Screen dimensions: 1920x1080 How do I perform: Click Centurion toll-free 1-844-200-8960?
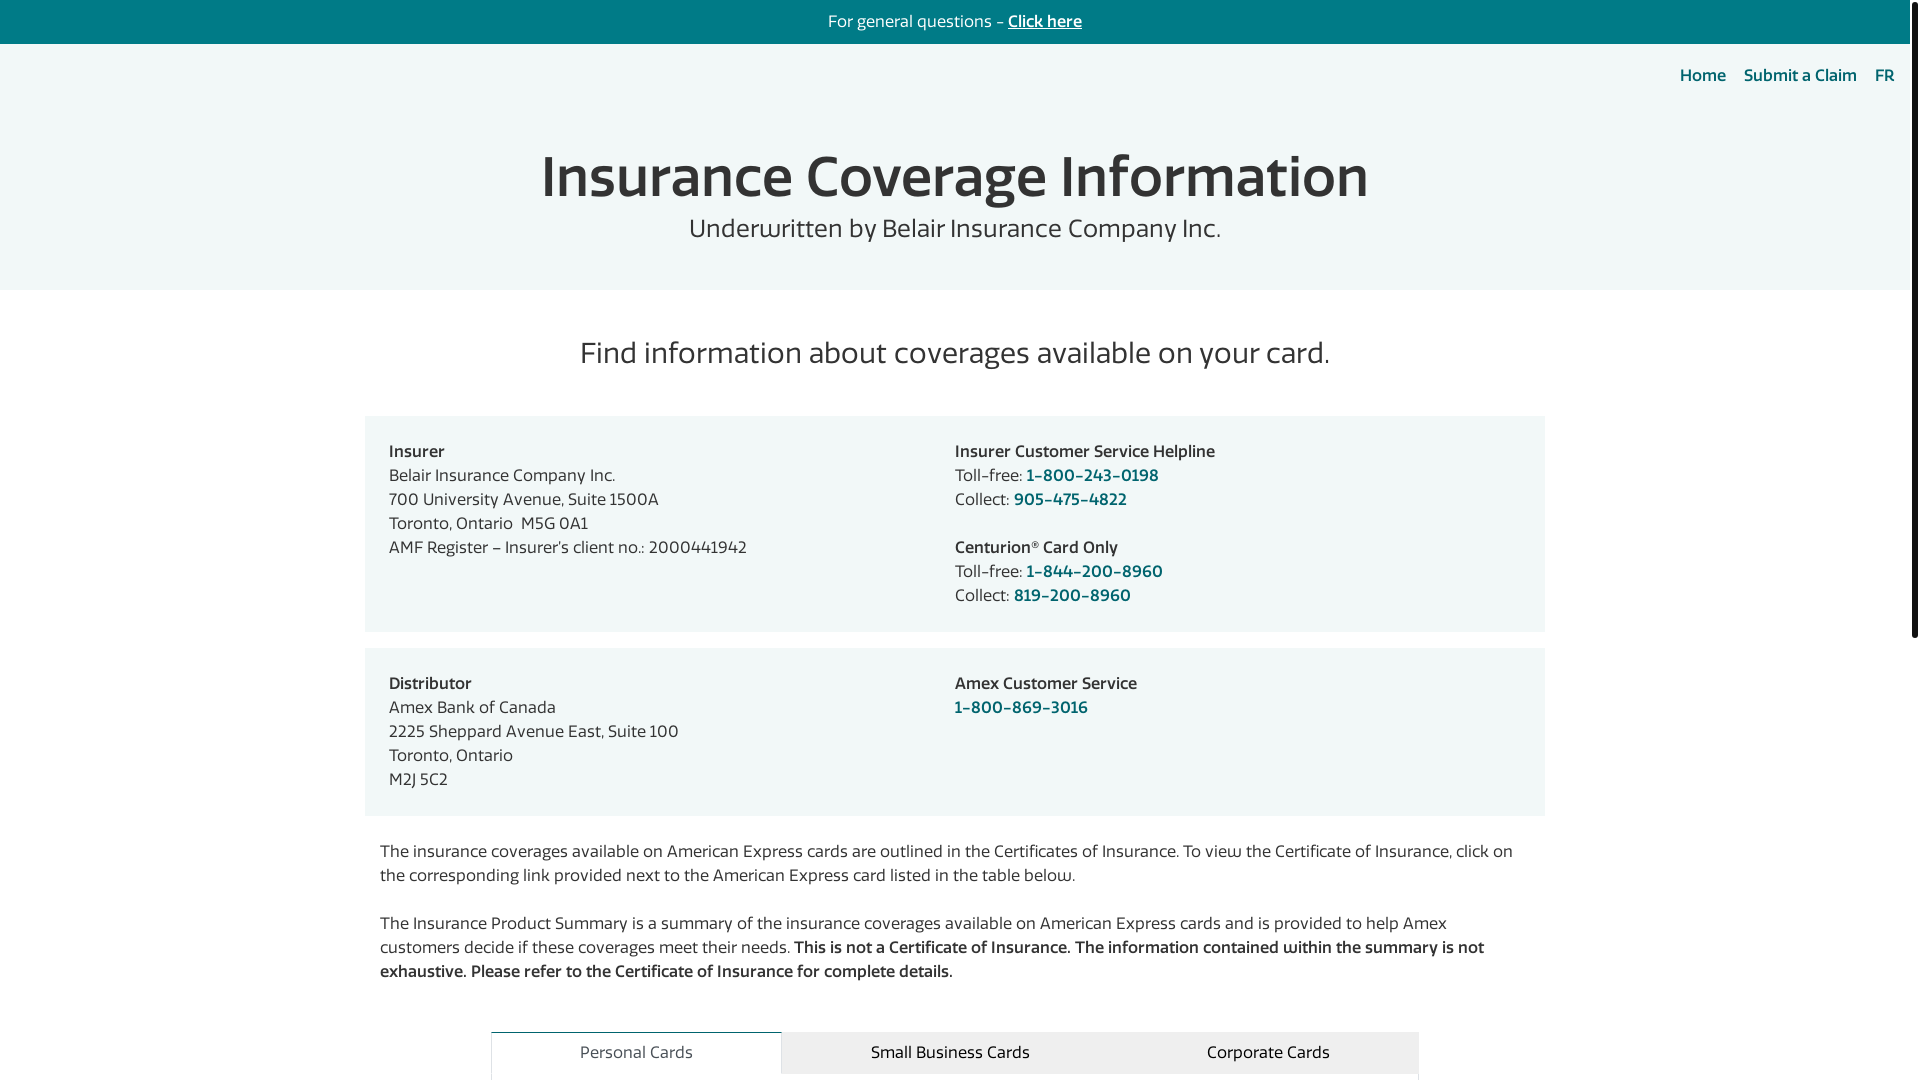point(1094,571)
